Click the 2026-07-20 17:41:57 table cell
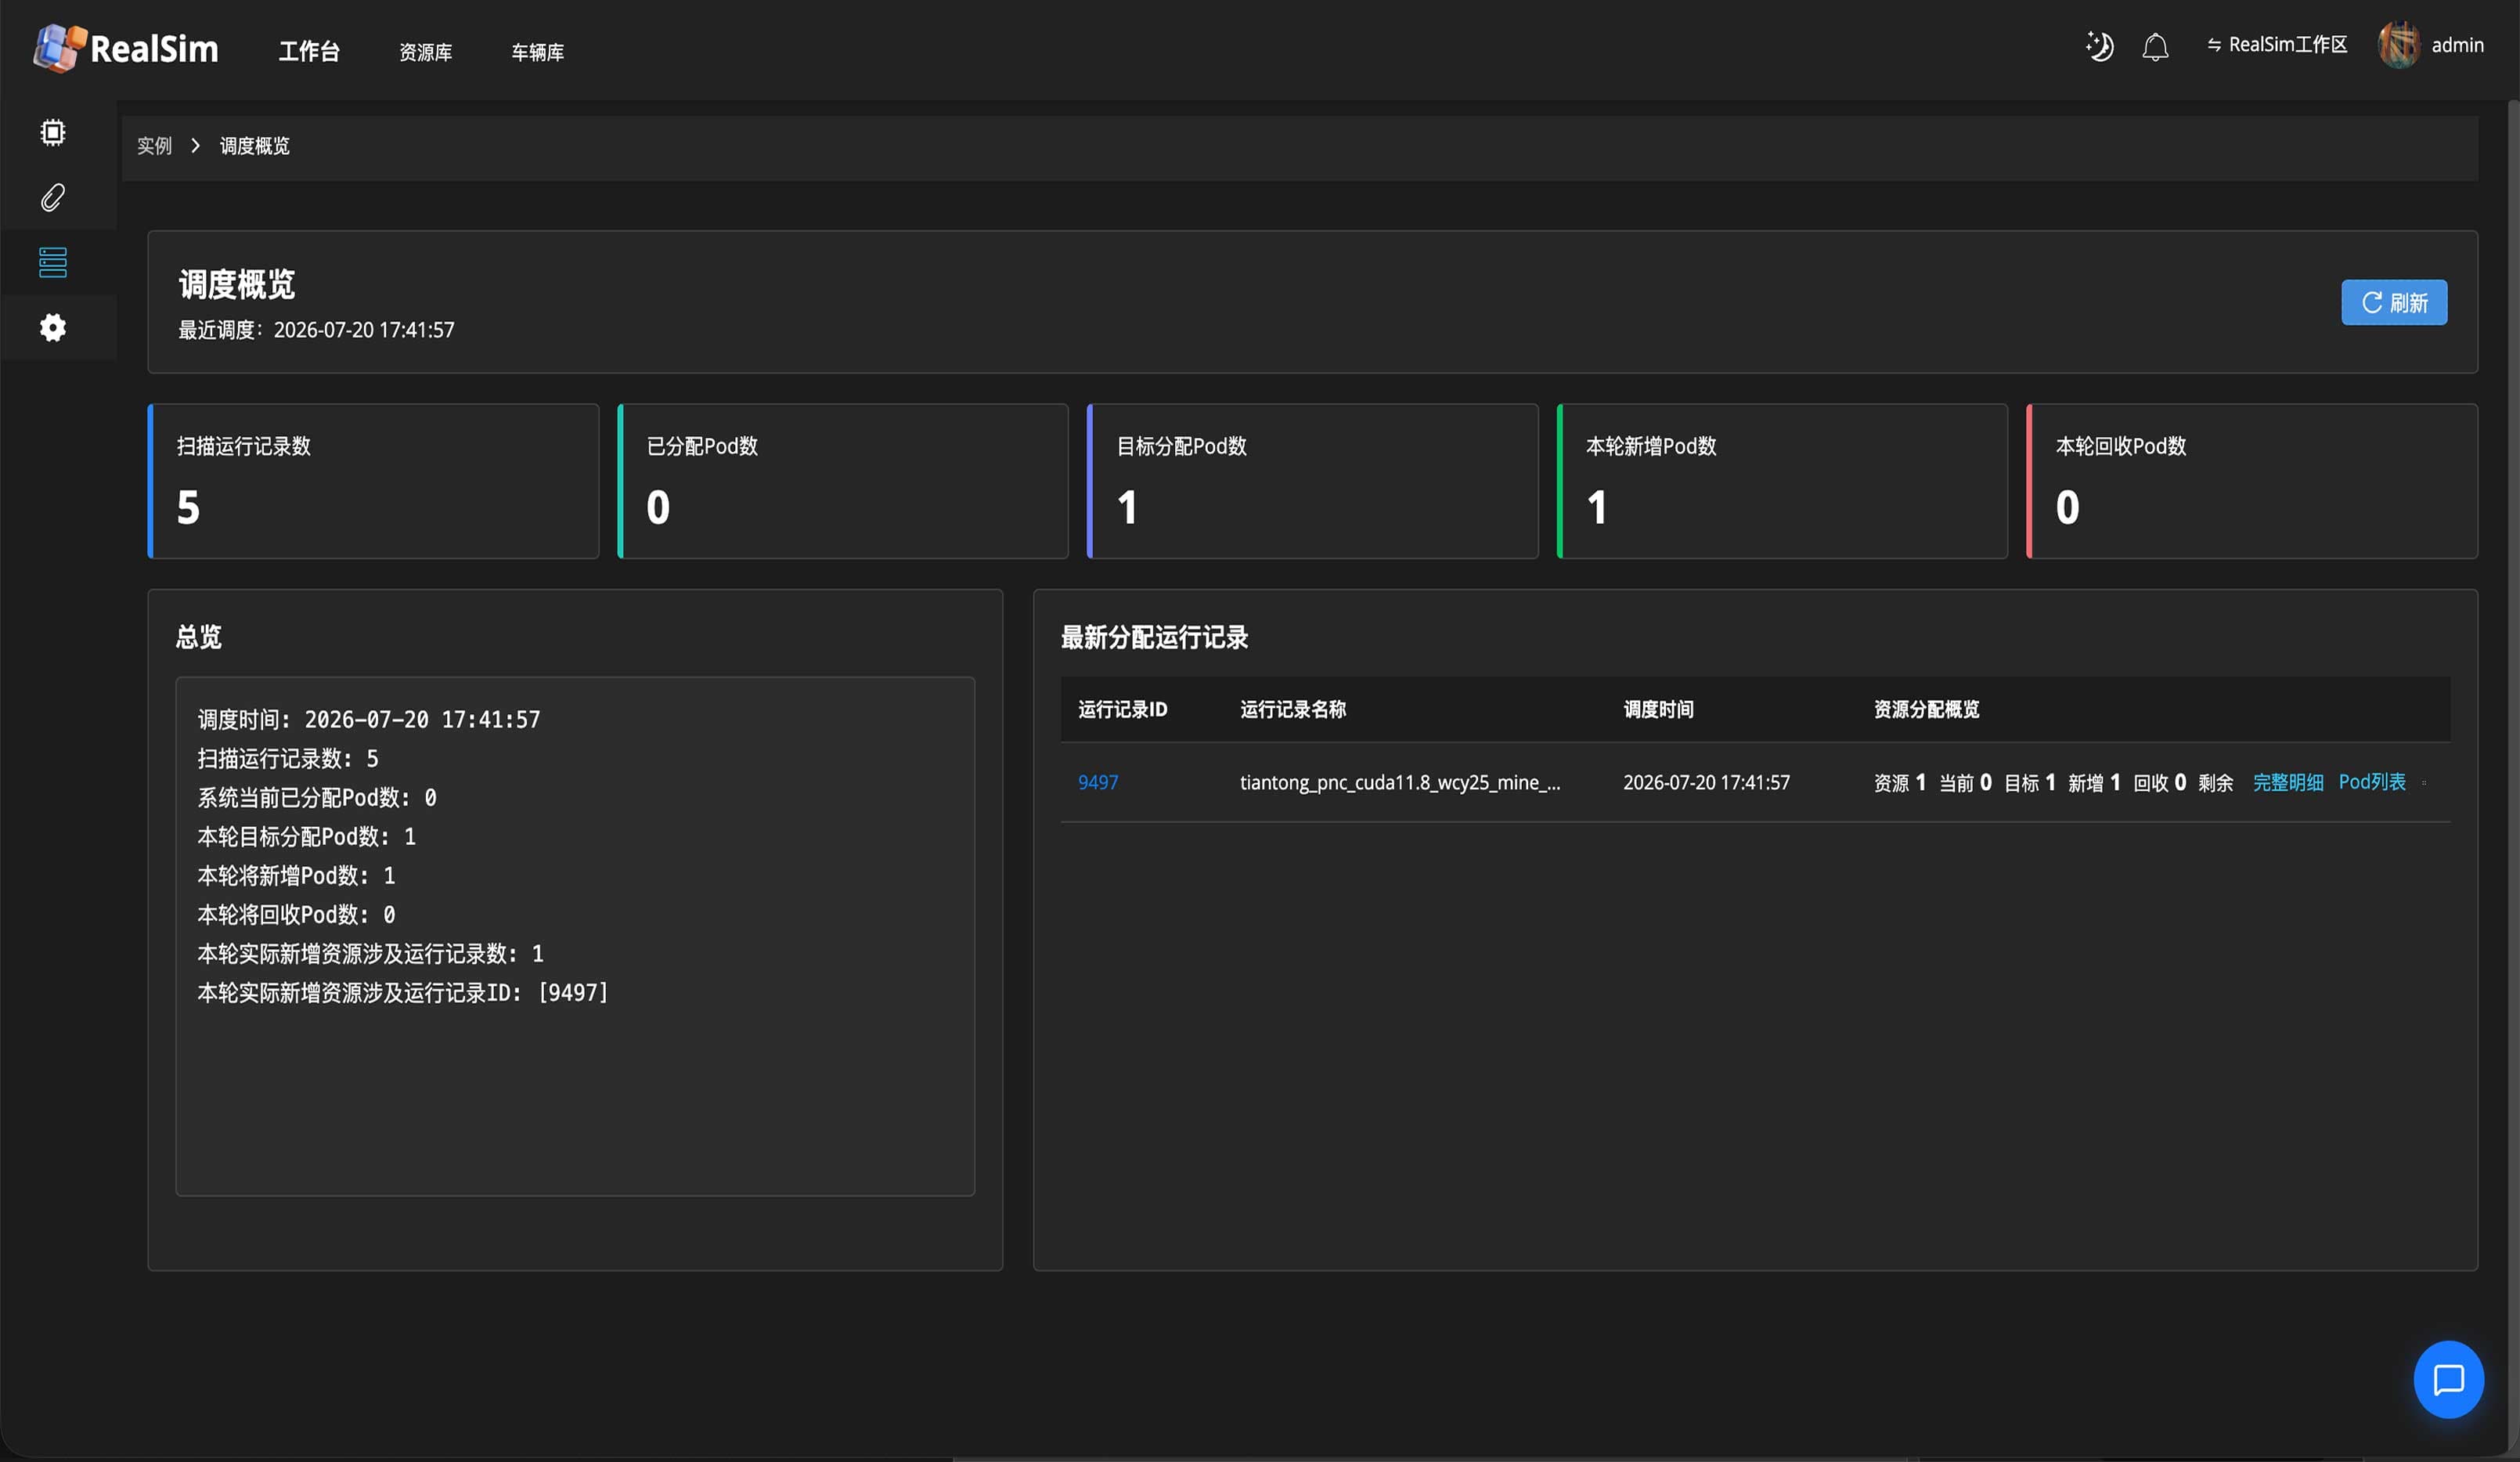The image size is (2520, 1462). pos(1706,782)
